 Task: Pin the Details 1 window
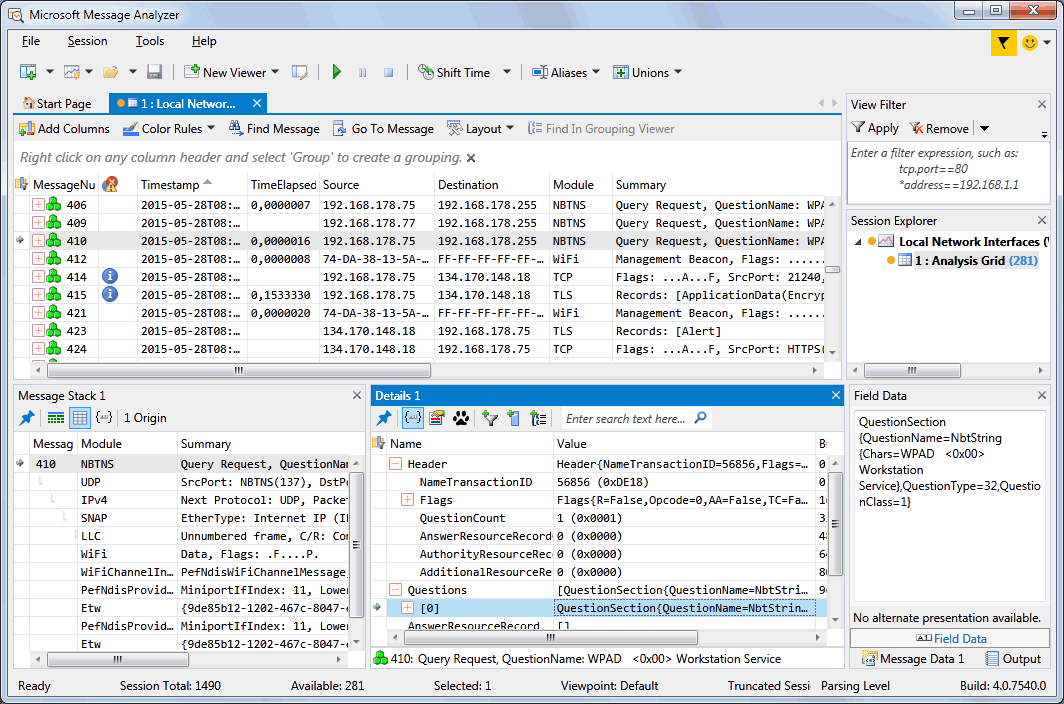tap(384, 418)
